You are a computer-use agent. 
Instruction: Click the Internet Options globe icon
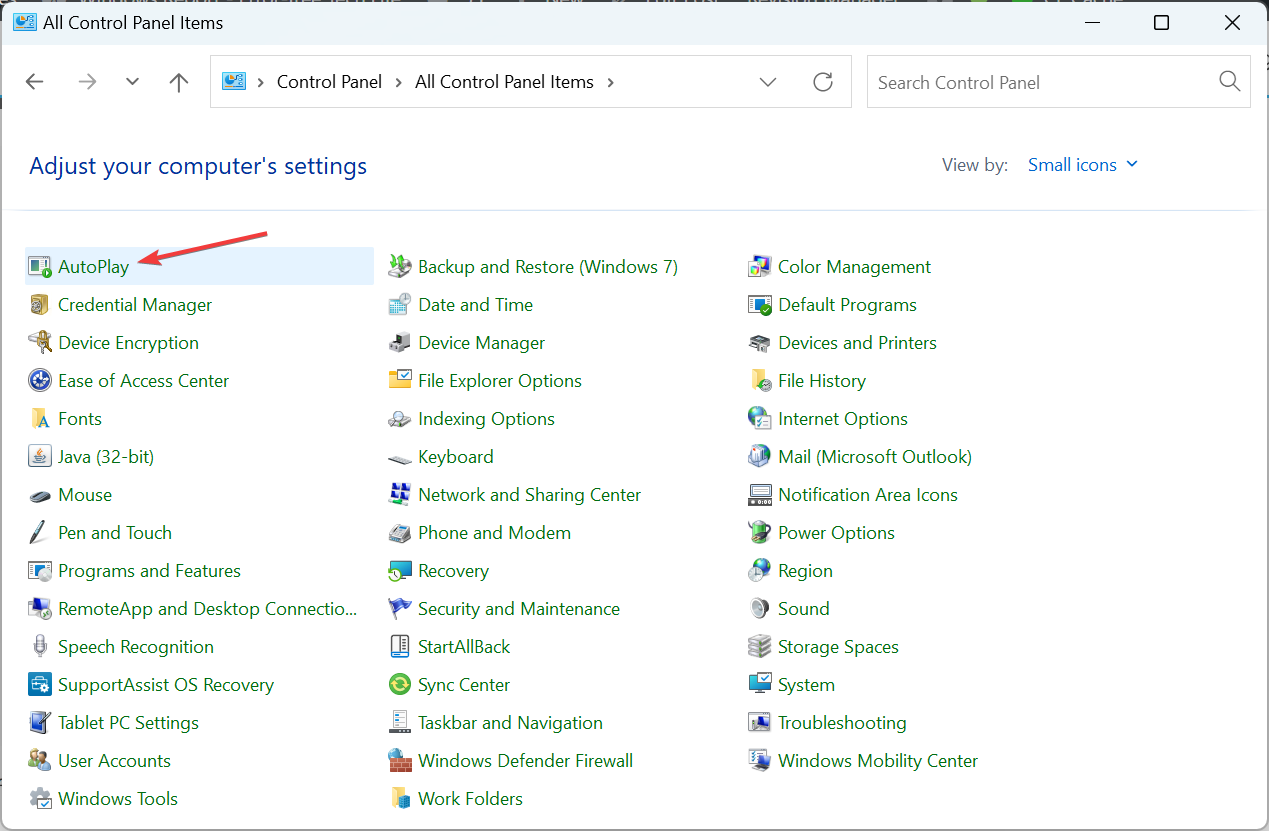(x=760, y=419)
